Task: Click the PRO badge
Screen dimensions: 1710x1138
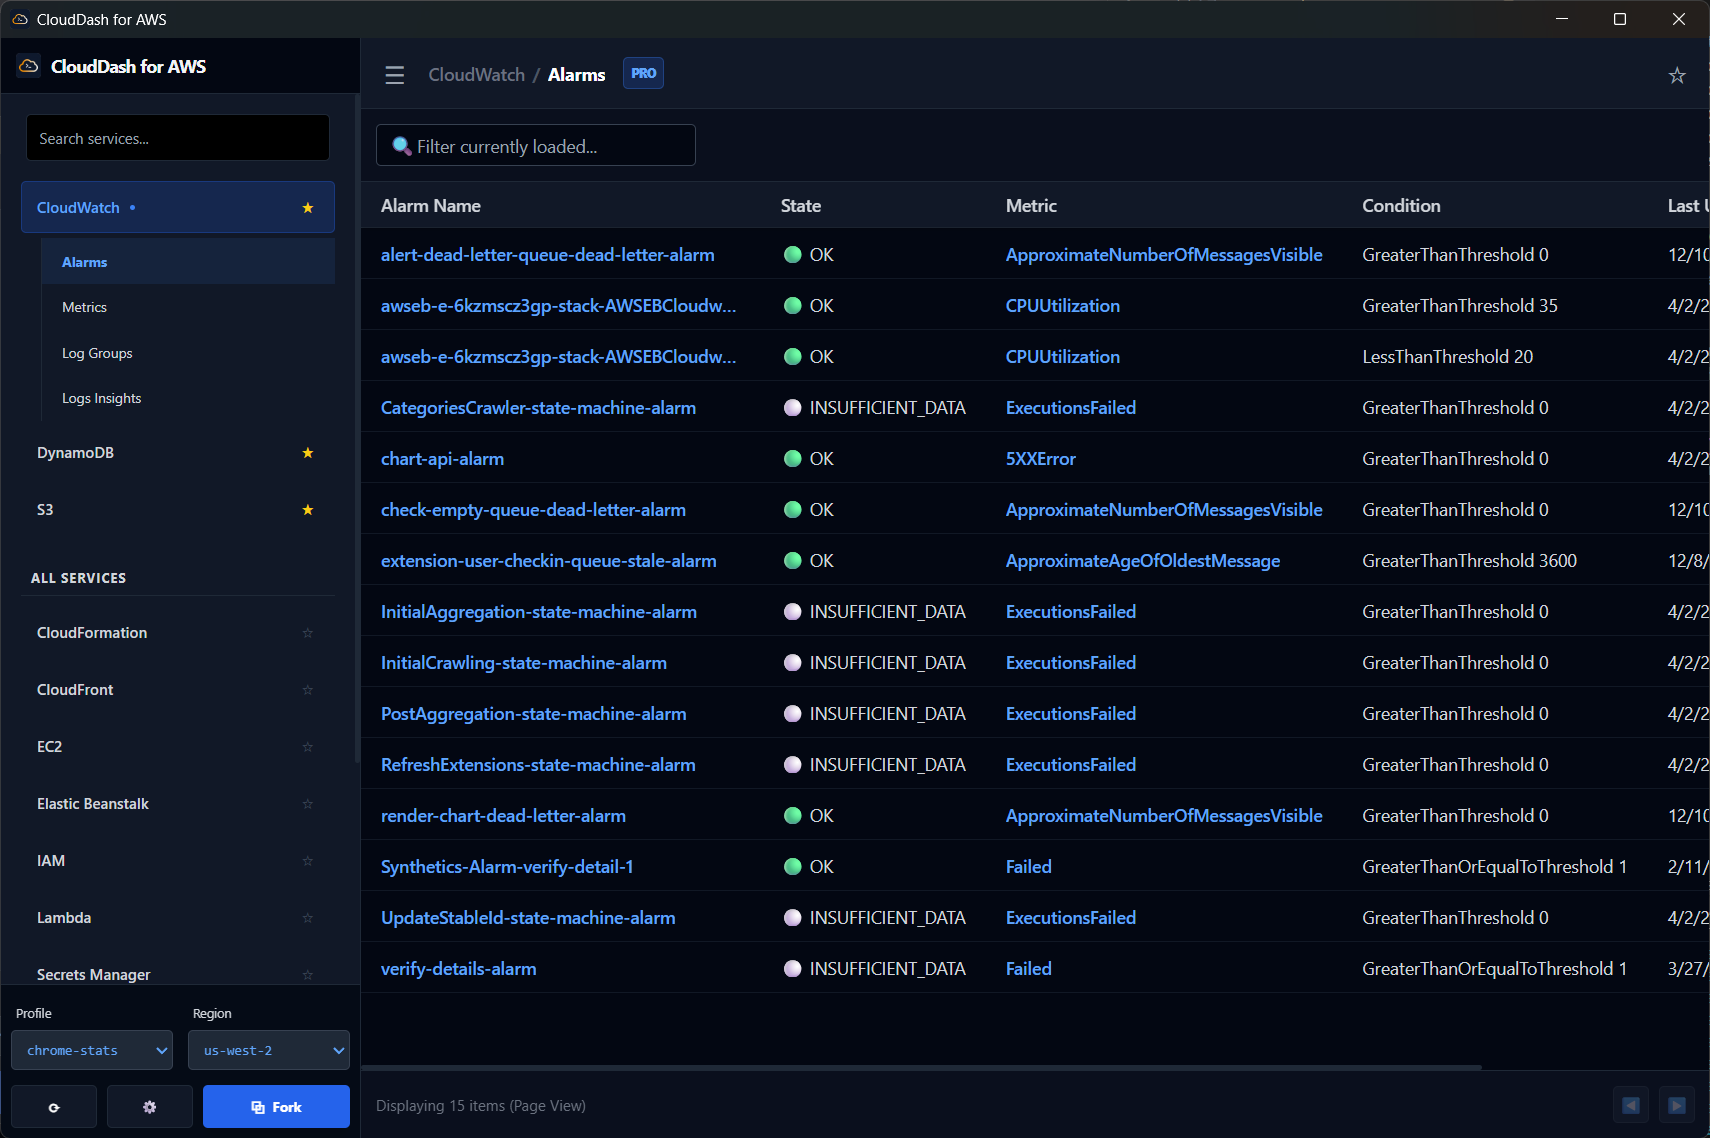Action: pos(643,73)
